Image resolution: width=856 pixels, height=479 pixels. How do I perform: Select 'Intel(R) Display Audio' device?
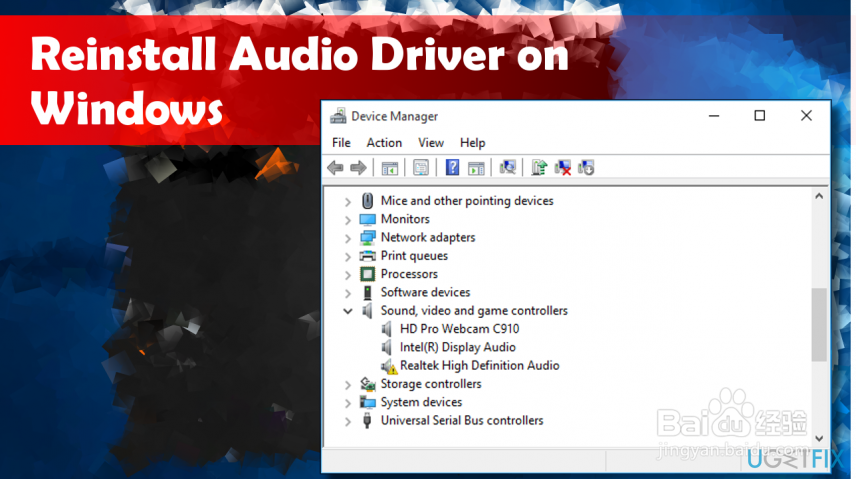coord(457,347)
